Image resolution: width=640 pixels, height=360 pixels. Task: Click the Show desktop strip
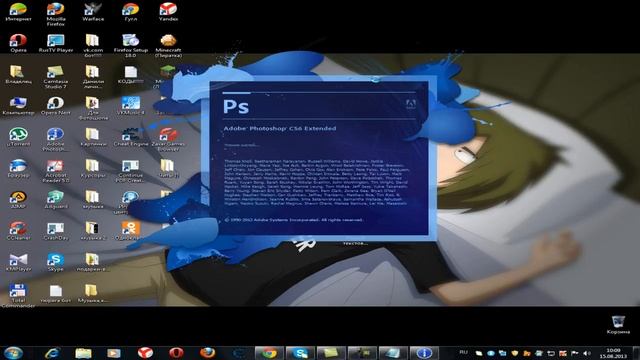click(637, 353)
